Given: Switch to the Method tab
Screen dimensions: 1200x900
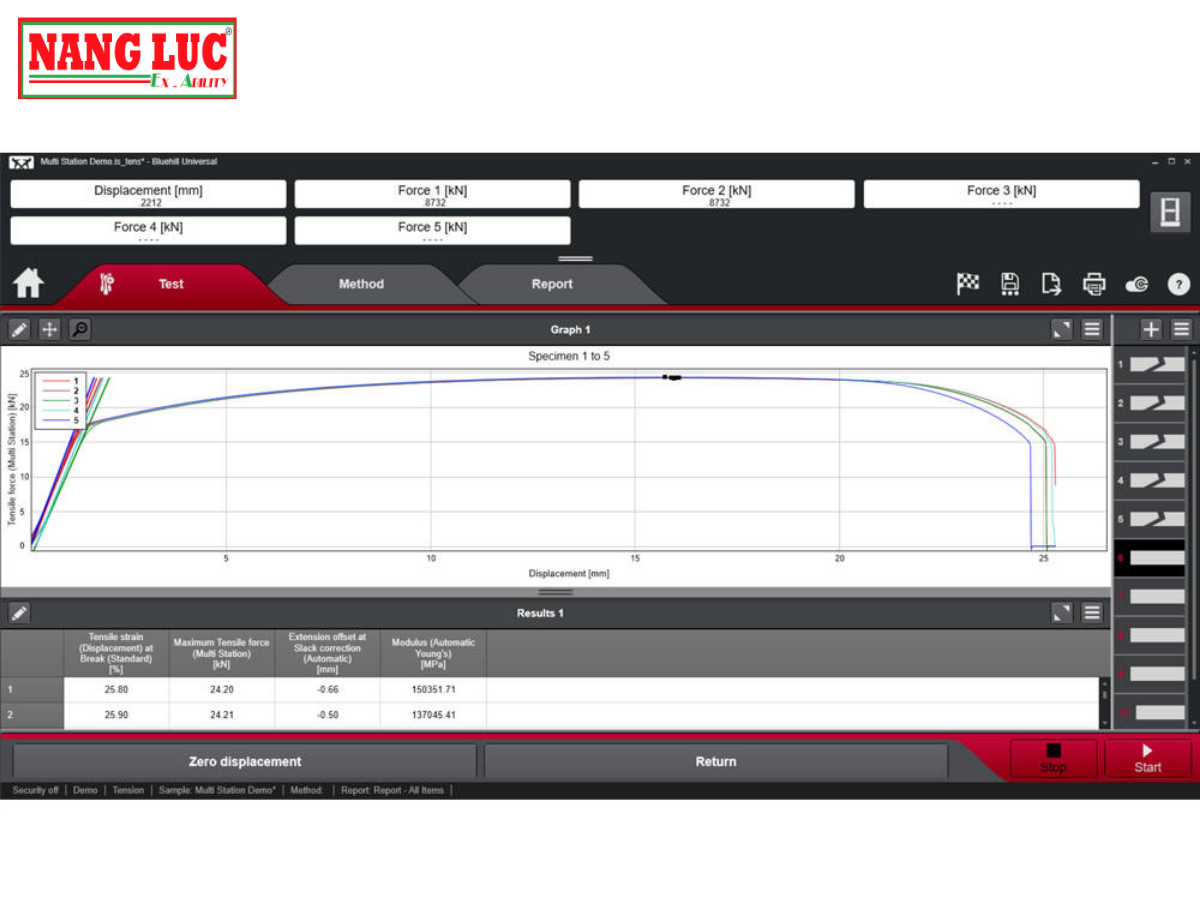Looking at the screenshot, I should [x=361, y=284].
